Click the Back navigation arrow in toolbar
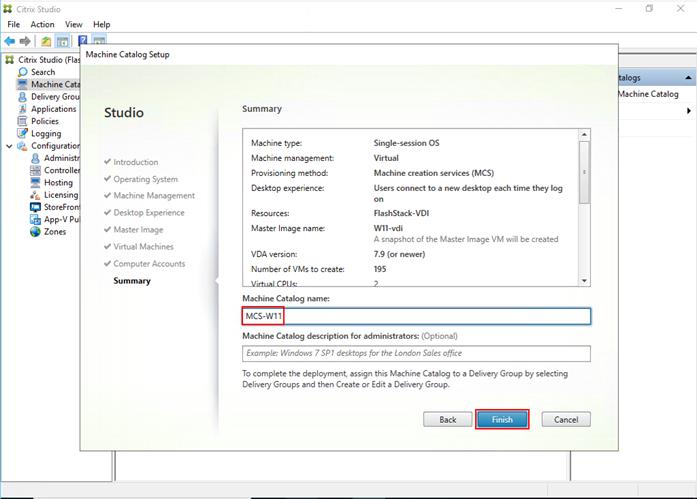Screen dimensions: 697x499 tap(10, 41)
